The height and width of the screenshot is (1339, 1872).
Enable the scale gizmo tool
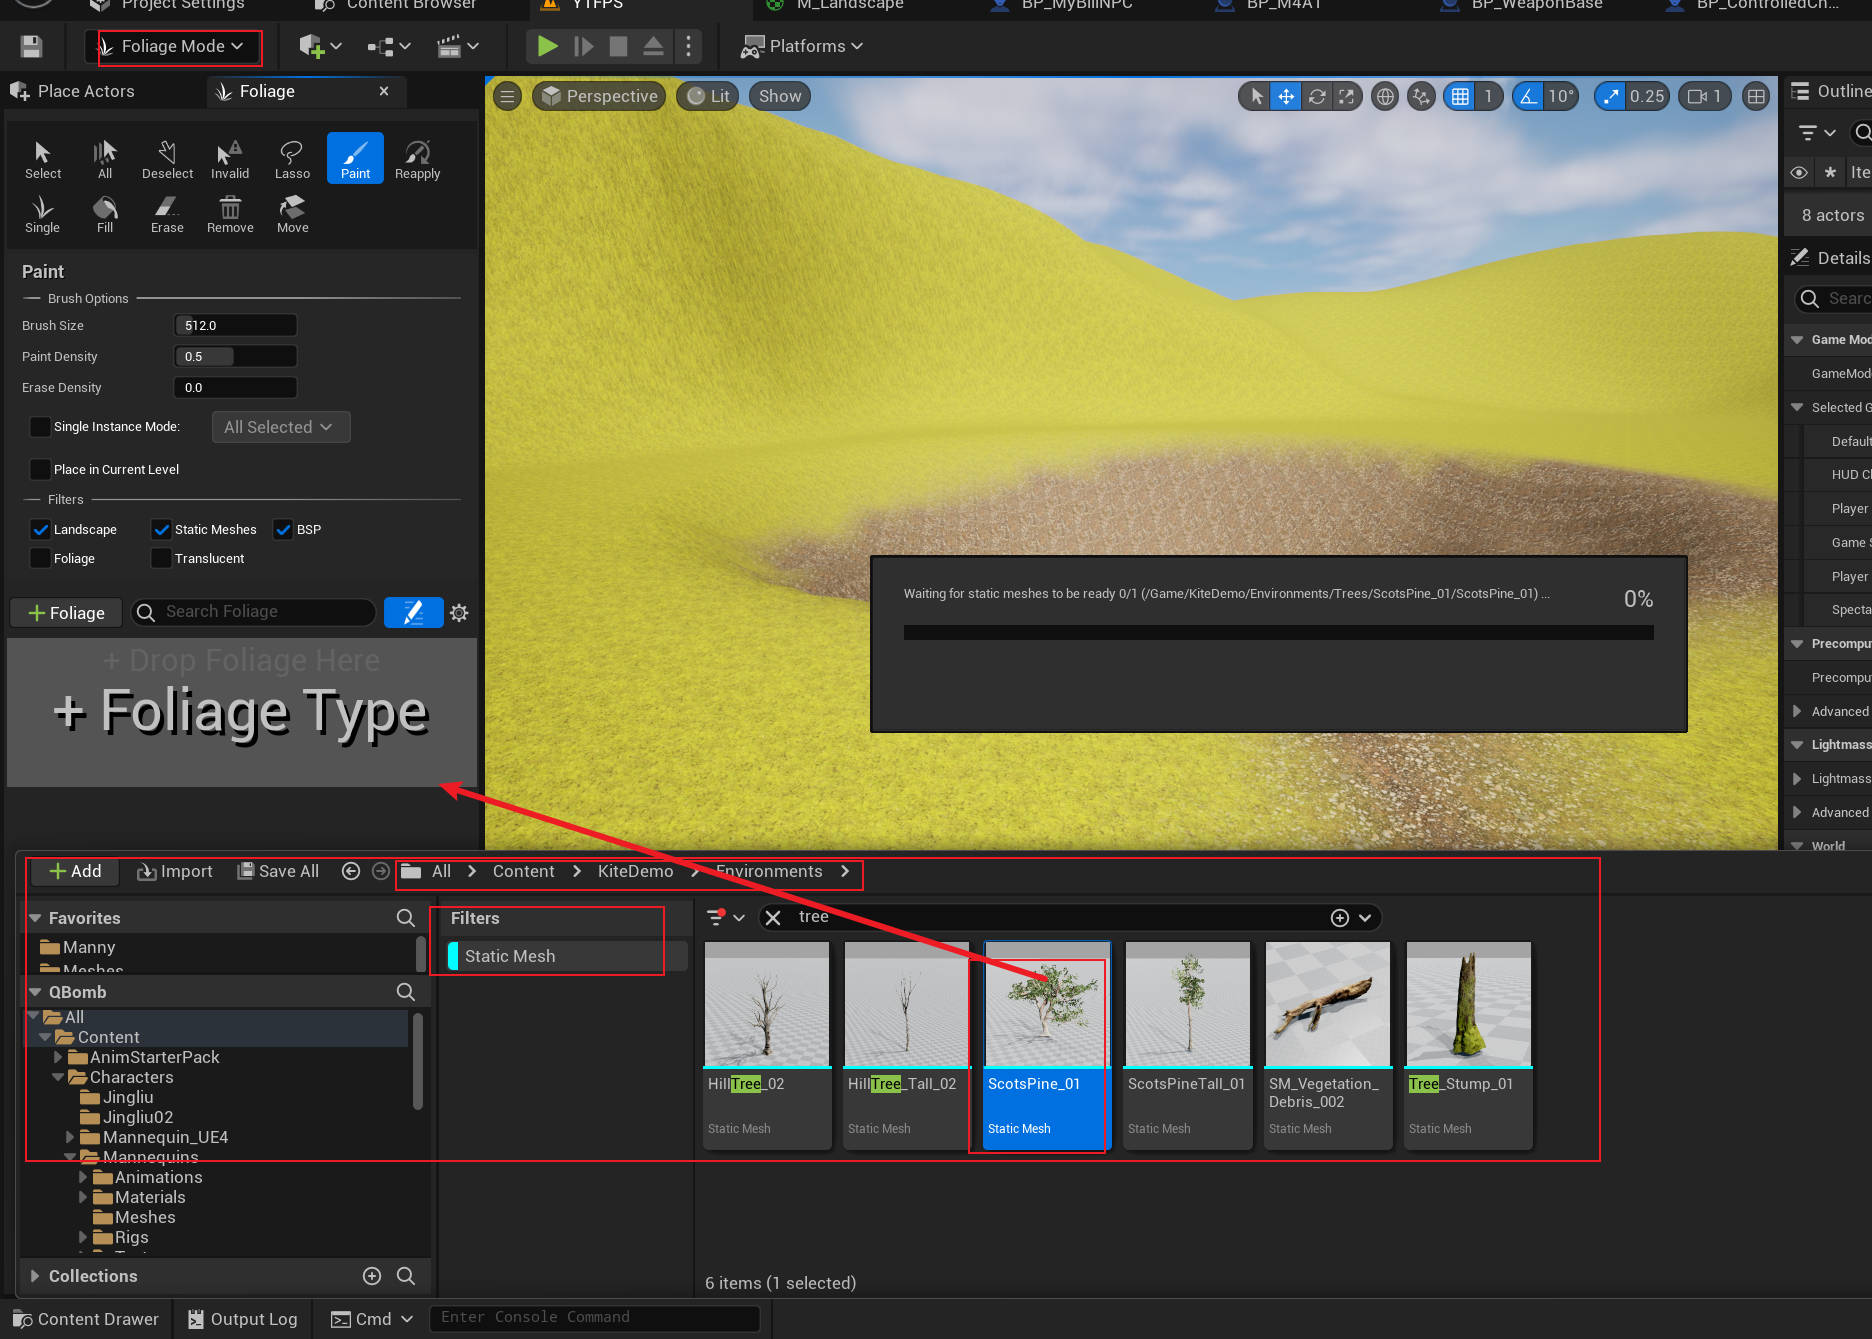pos(1347,96)
